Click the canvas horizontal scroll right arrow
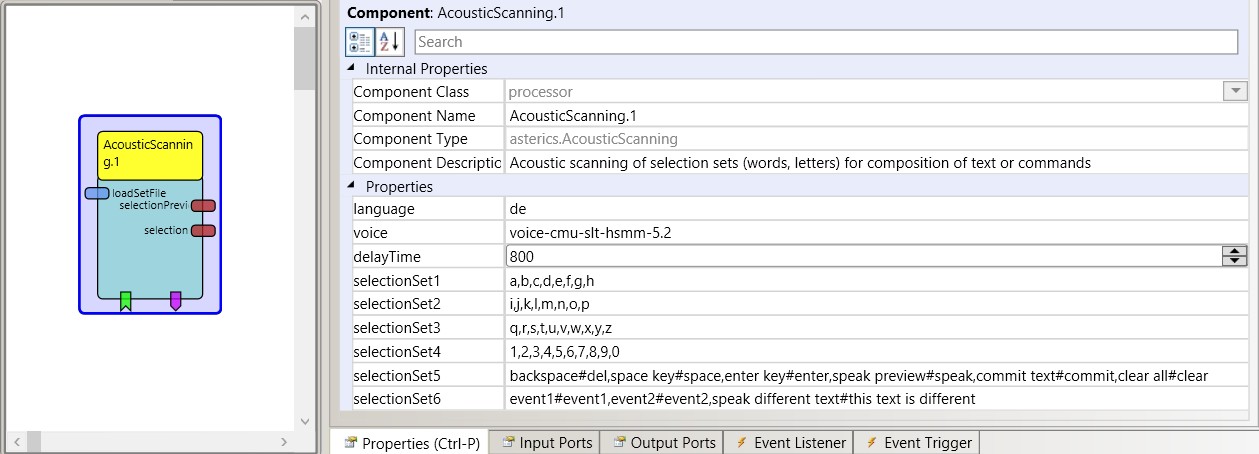The height and width of the screenshot is (454, 1259). tap(283, 442)
